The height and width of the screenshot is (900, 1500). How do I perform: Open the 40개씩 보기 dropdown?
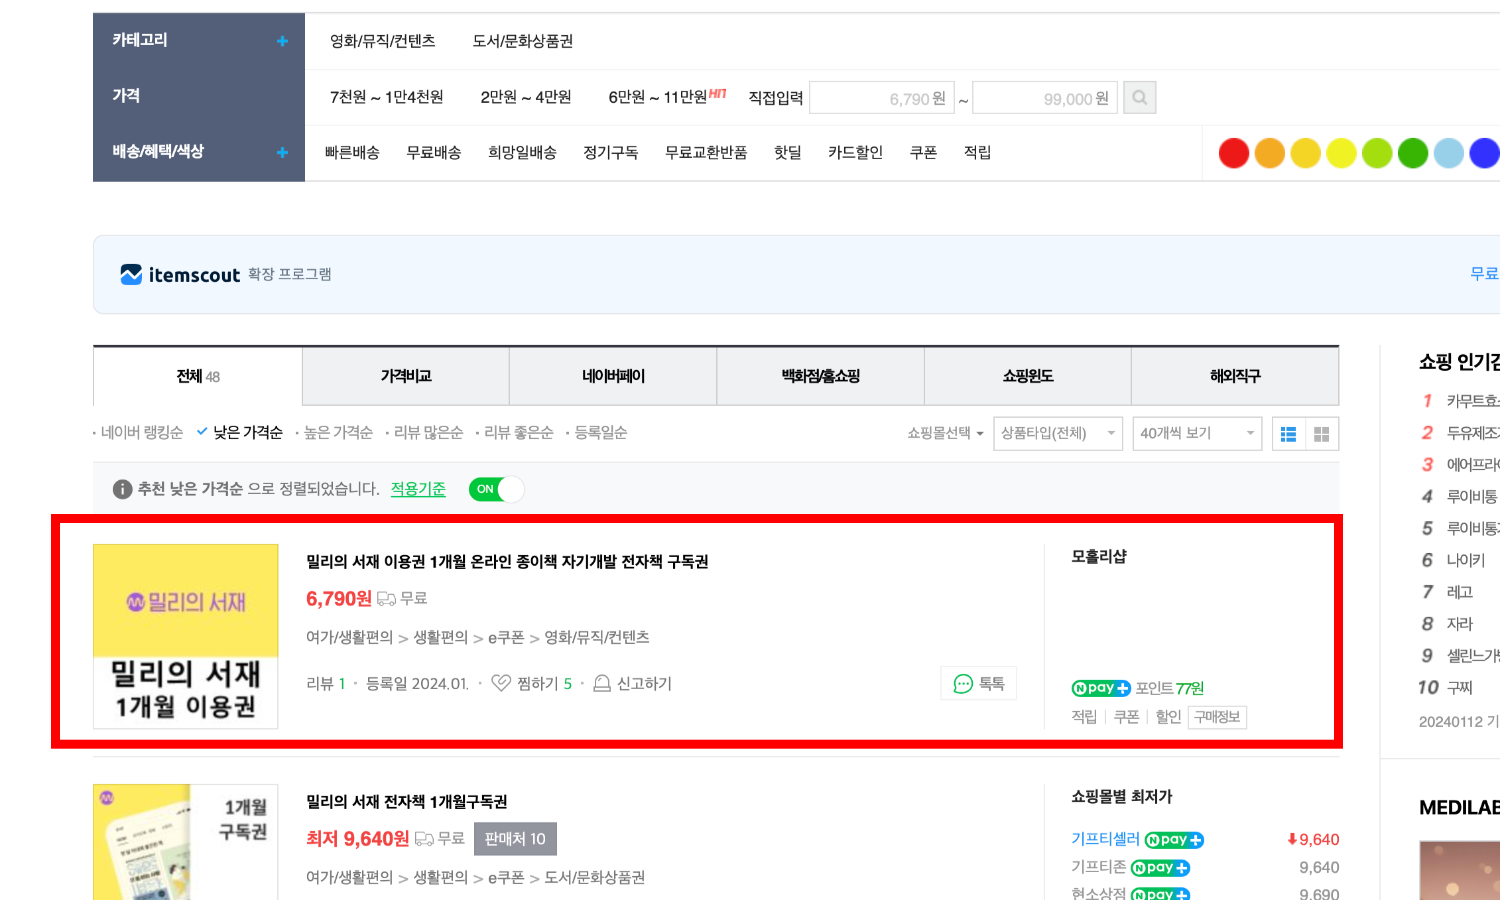click(1197, 433)
